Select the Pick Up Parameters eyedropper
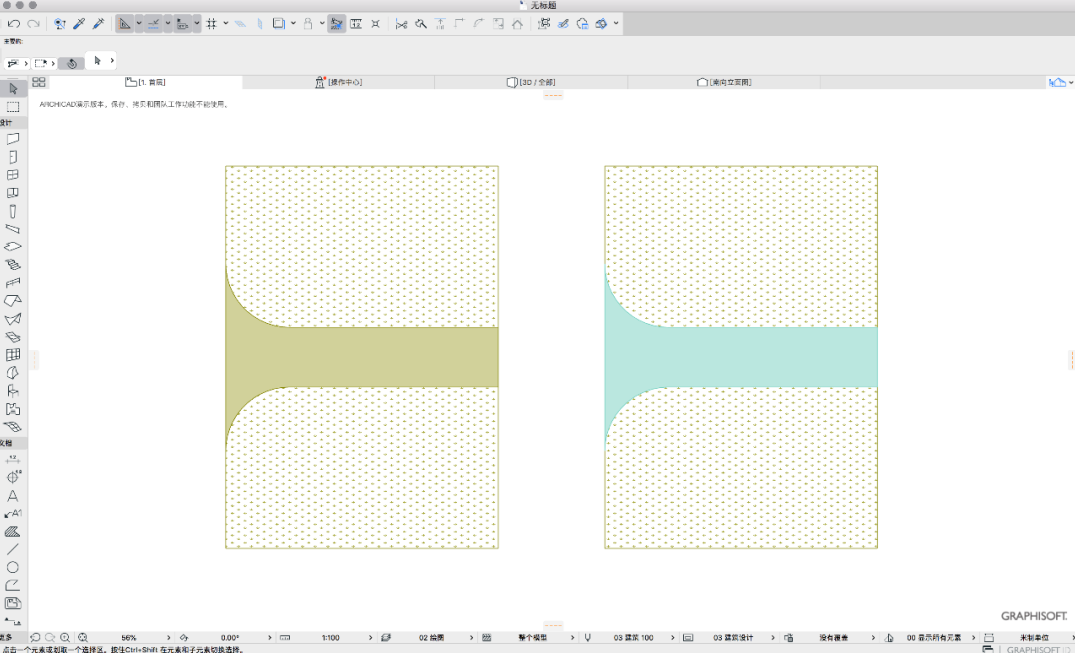1075x653 pixels. point(79,24)
